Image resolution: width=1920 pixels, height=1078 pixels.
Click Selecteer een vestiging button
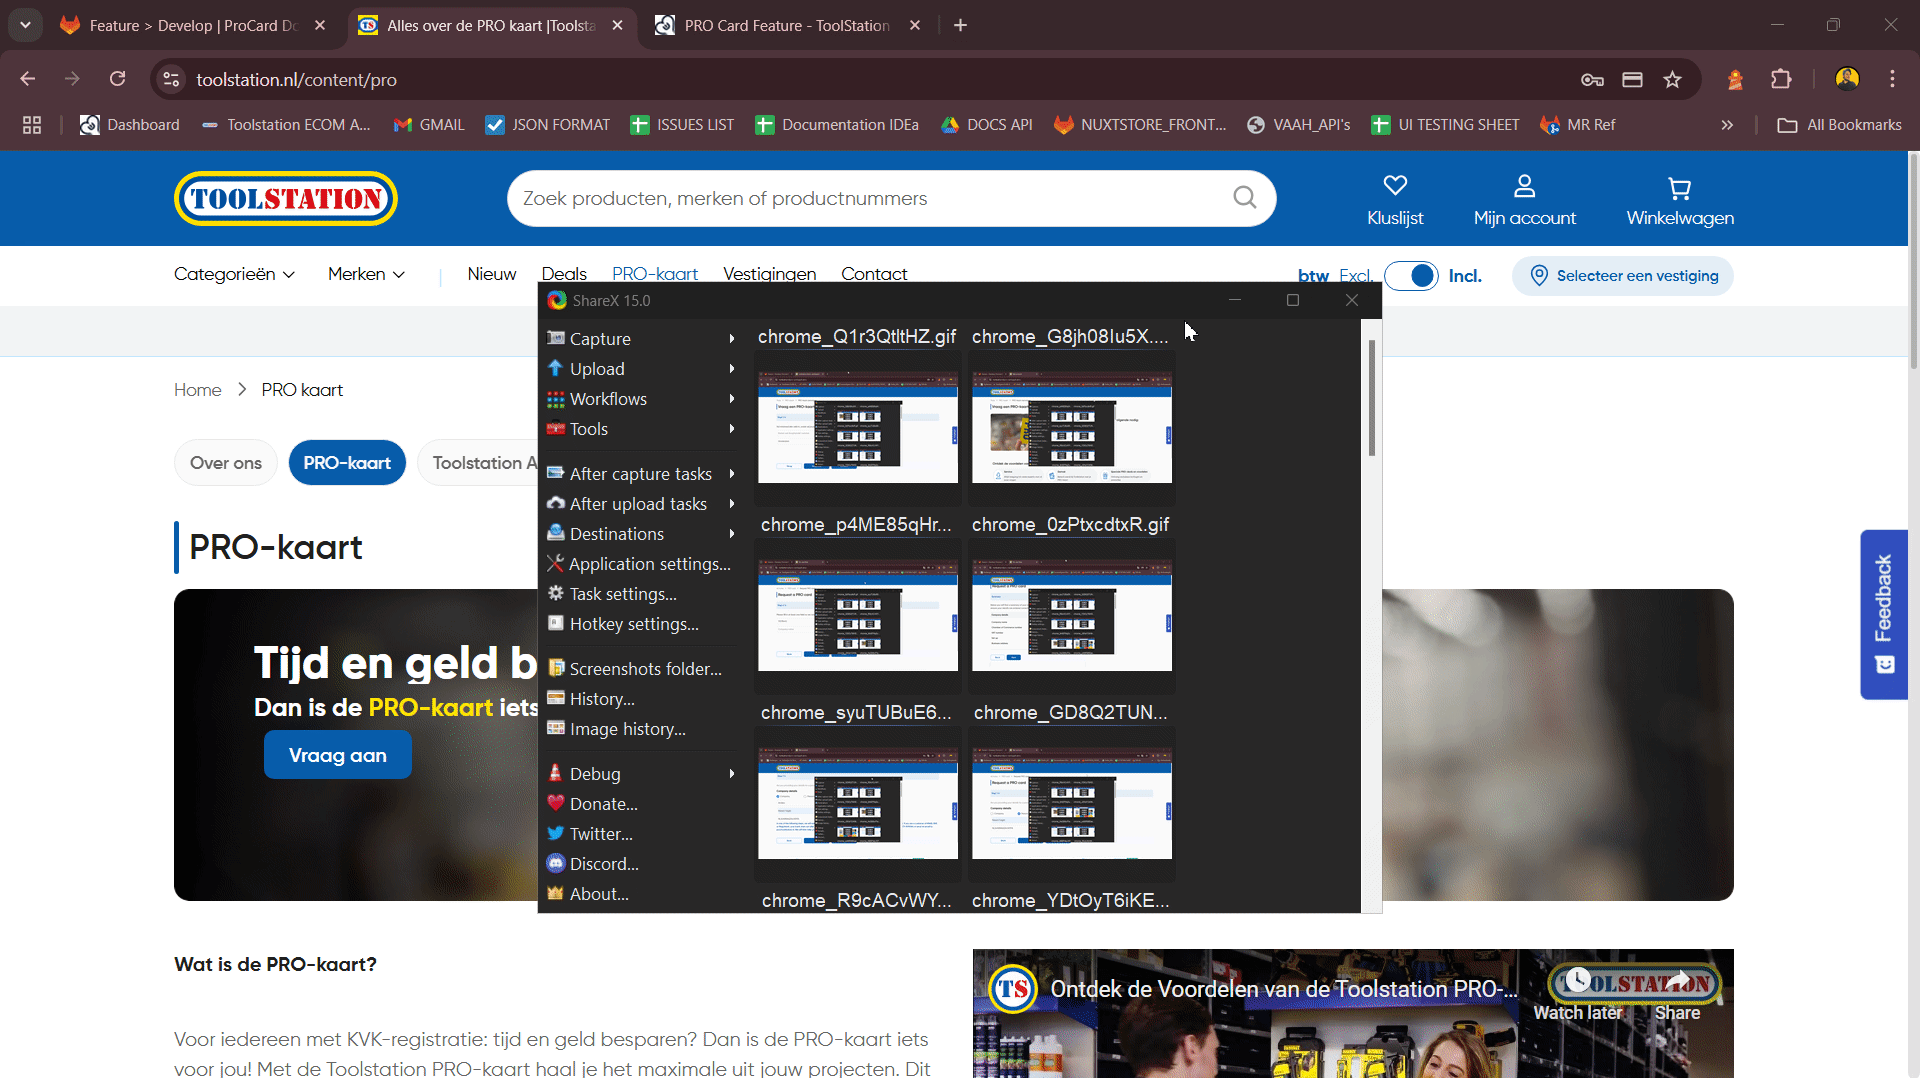(x=1623, y=276)
